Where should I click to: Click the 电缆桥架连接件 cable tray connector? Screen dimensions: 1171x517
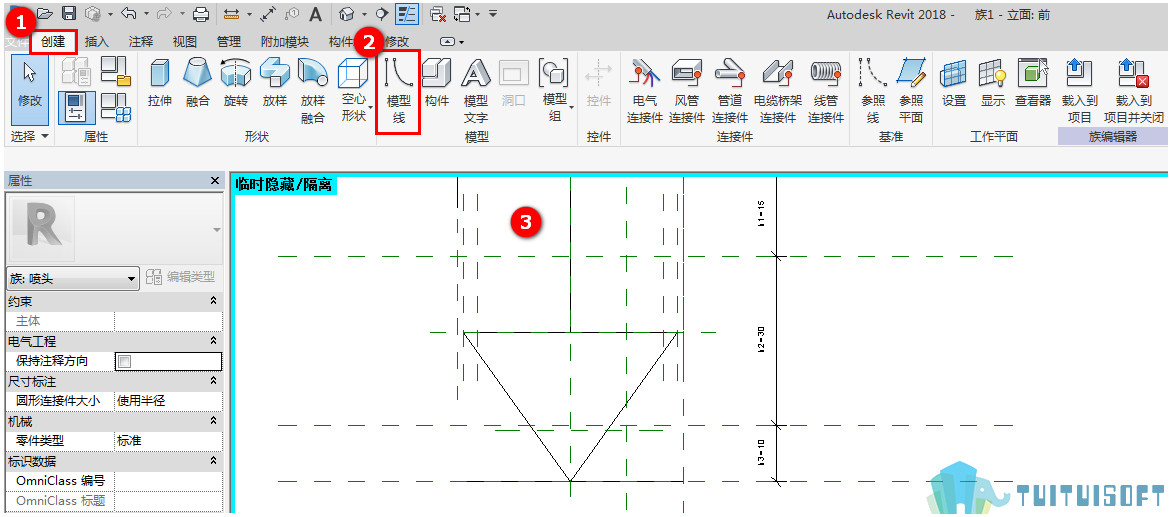[x=777, y=90]
